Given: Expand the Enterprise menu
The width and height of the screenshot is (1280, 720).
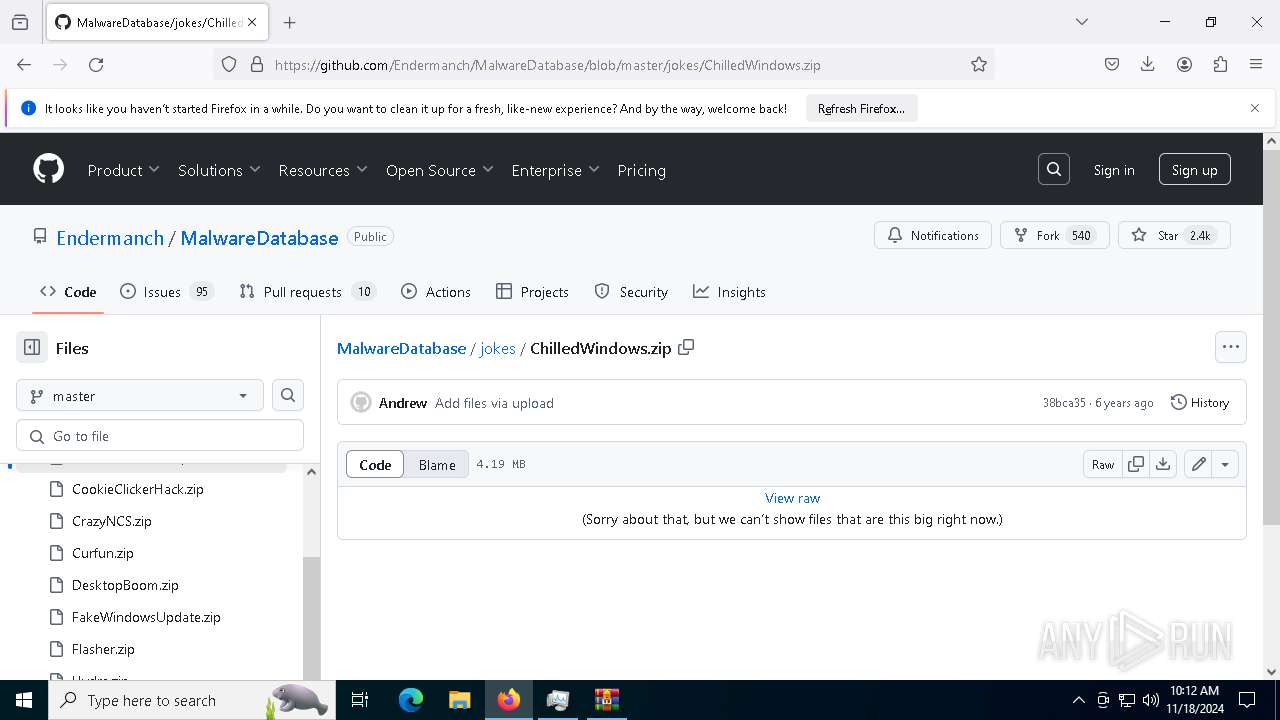Looking at the screenshot, I should pyautogui.click(x=555, y=170).
